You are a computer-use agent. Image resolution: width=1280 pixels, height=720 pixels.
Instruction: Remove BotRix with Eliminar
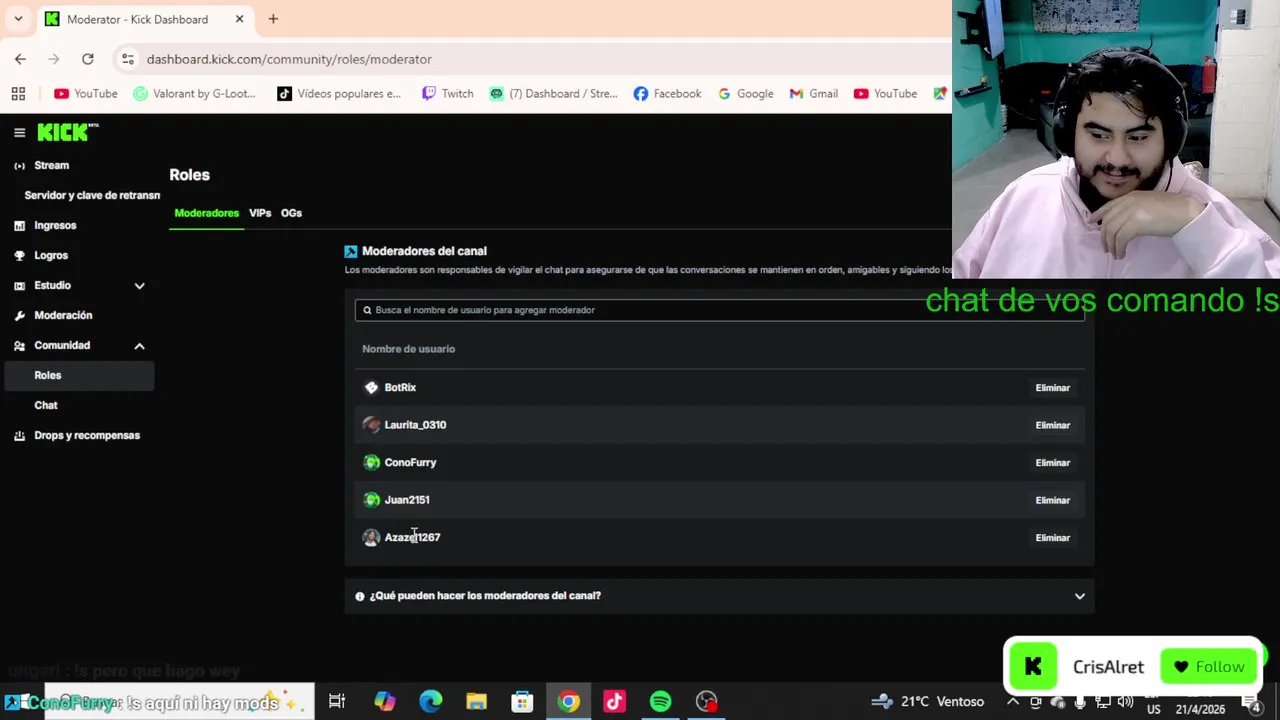pyautogui.click(x=1052, y=388)
